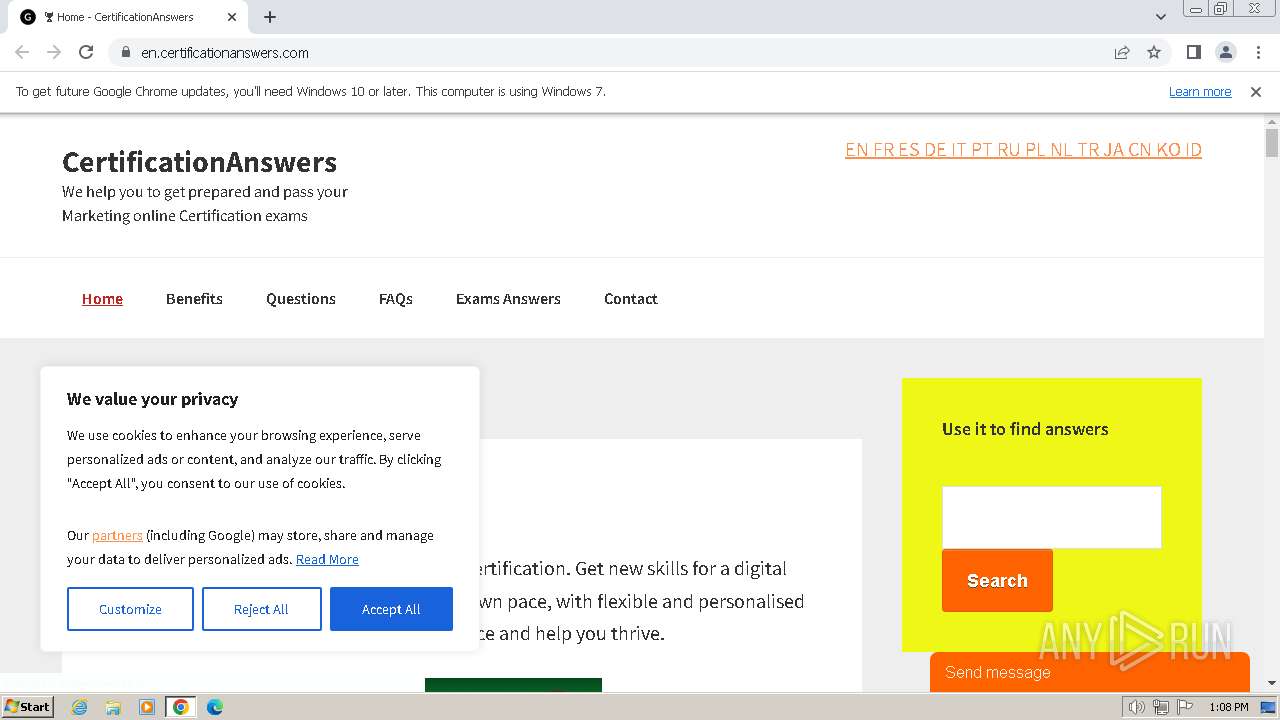Viewport: 1280px width, 720px height.
Task: Reload the current page
Action: click(x=86, y=52)
